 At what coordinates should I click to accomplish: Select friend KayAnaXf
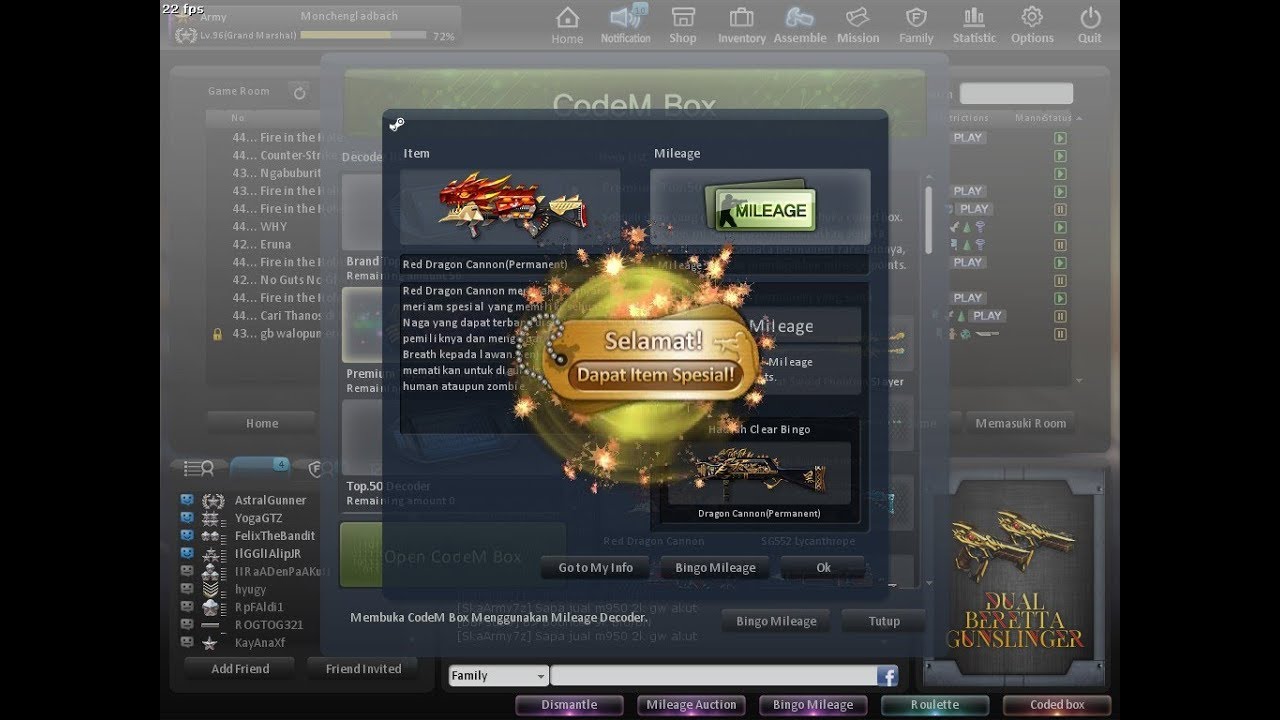260,643
